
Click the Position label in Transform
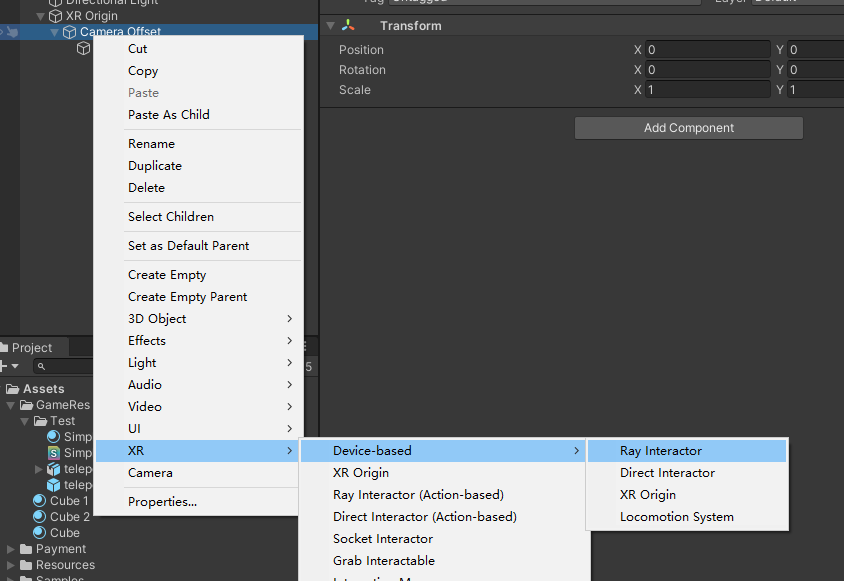pos(361,50)
